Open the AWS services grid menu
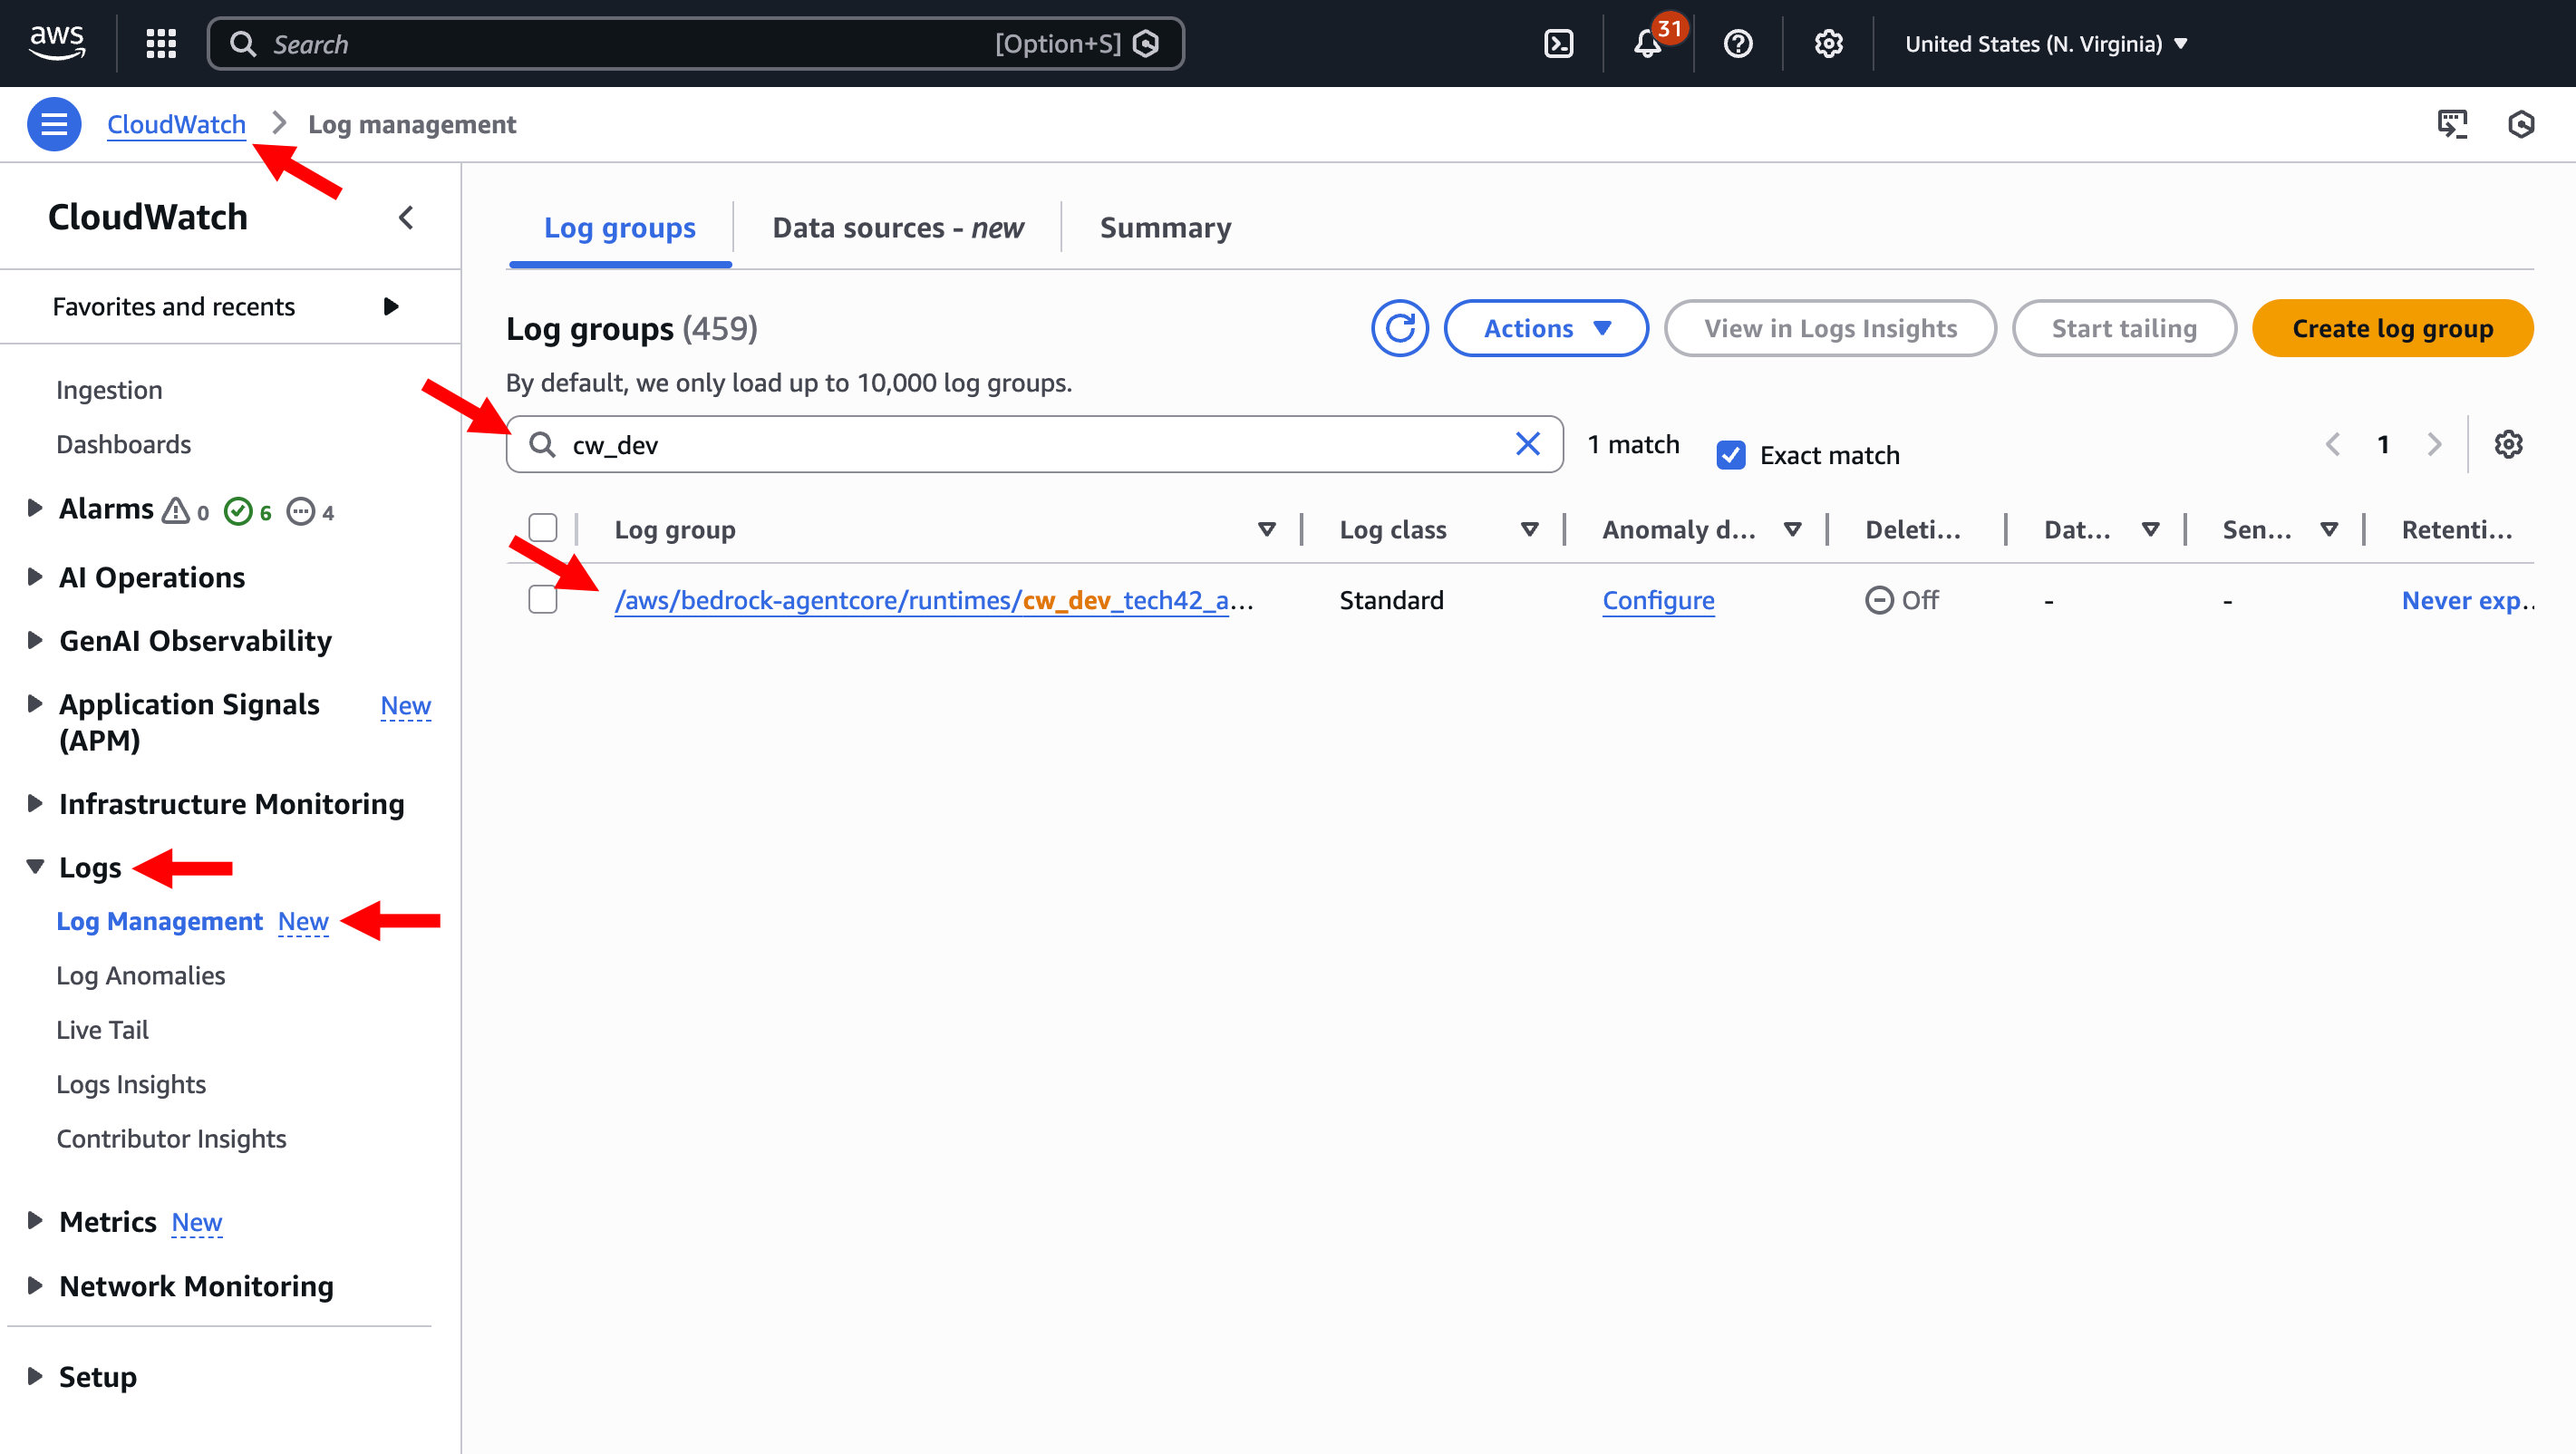2576x1454 pixels. [x=161, y=44]
